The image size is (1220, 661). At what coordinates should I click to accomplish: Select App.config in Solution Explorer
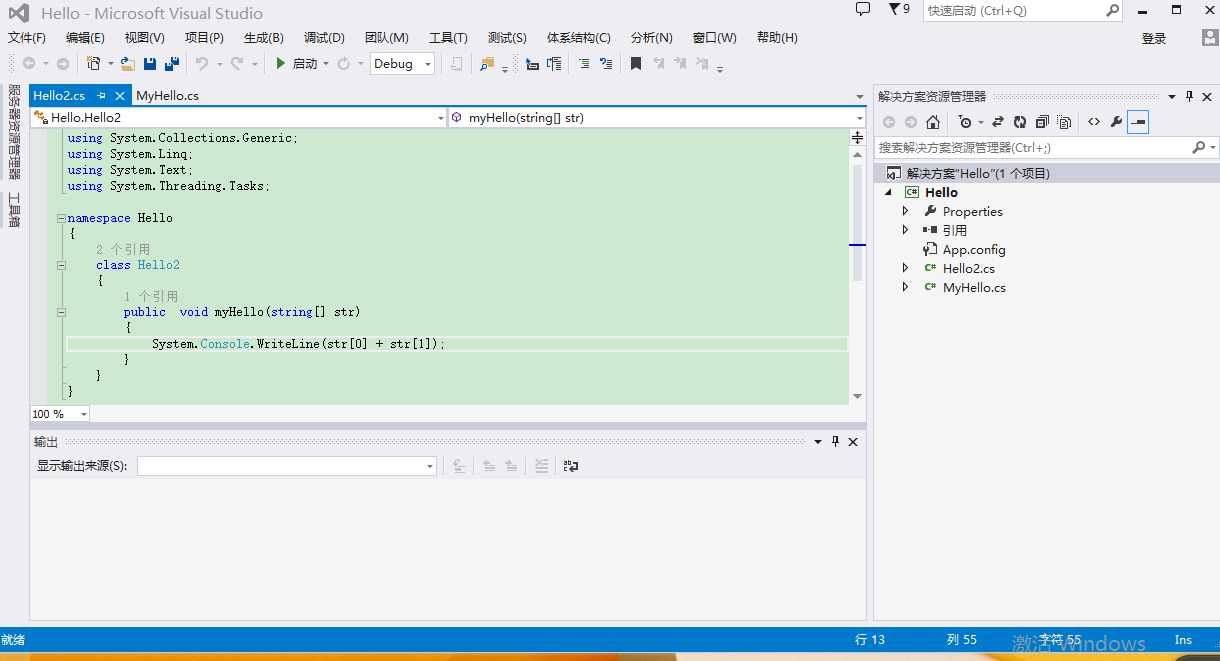point(974,249)
